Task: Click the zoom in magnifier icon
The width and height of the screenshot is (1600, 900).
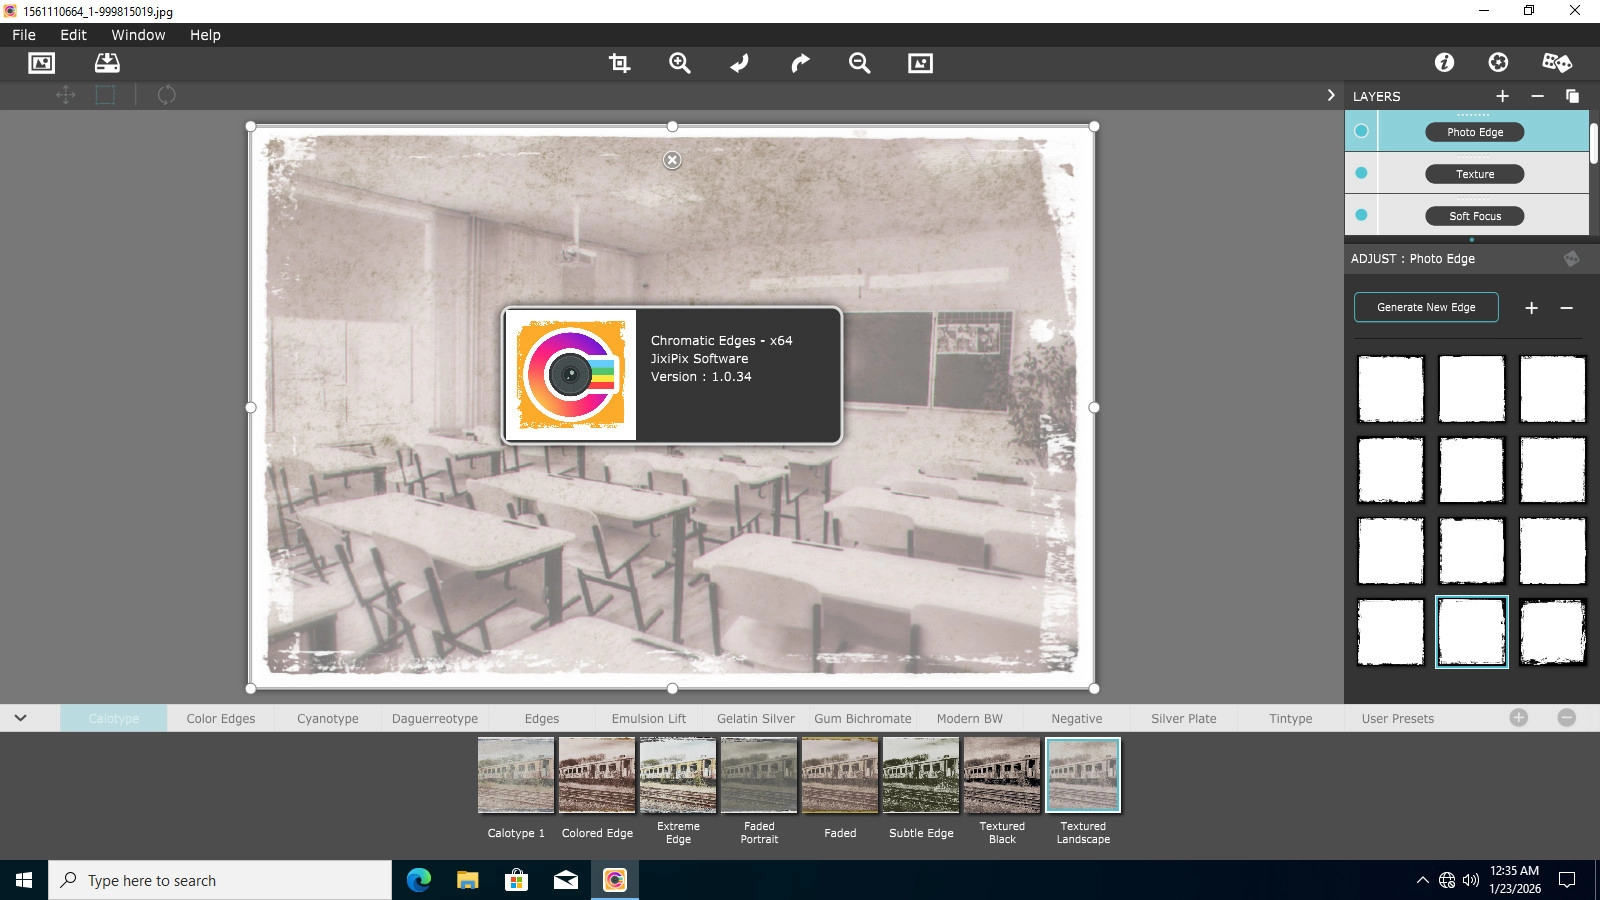Action: tap(680, 63)
